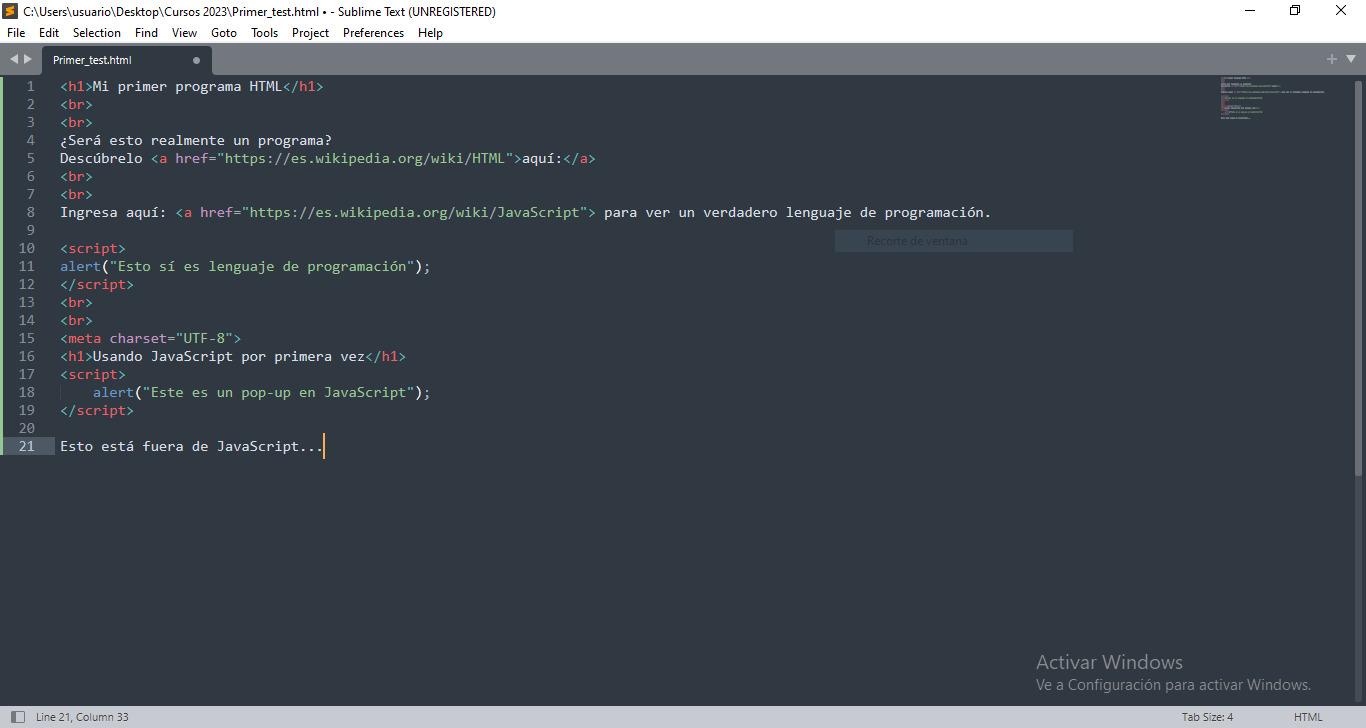The width and height of the screenshot is (1366, 728).
Task: Open the Selection menu
Action: [x=97, y=32]
